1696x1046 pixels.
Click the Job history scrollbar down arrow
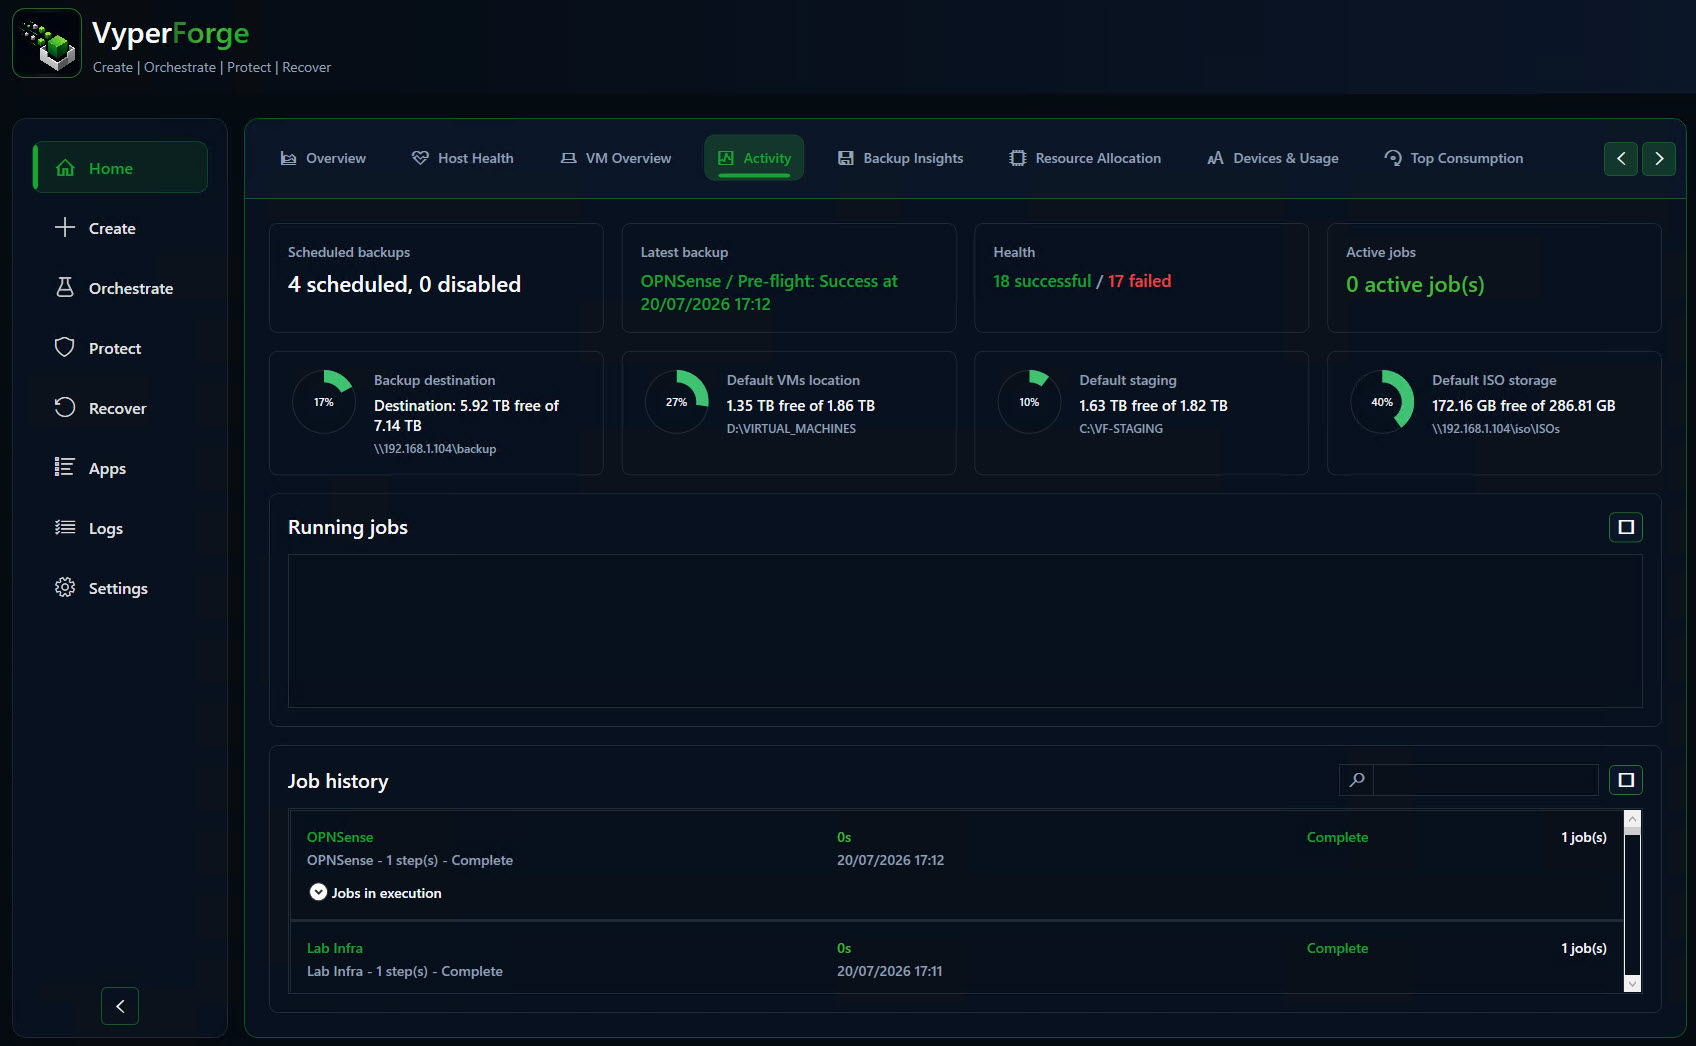[1632, 984]
